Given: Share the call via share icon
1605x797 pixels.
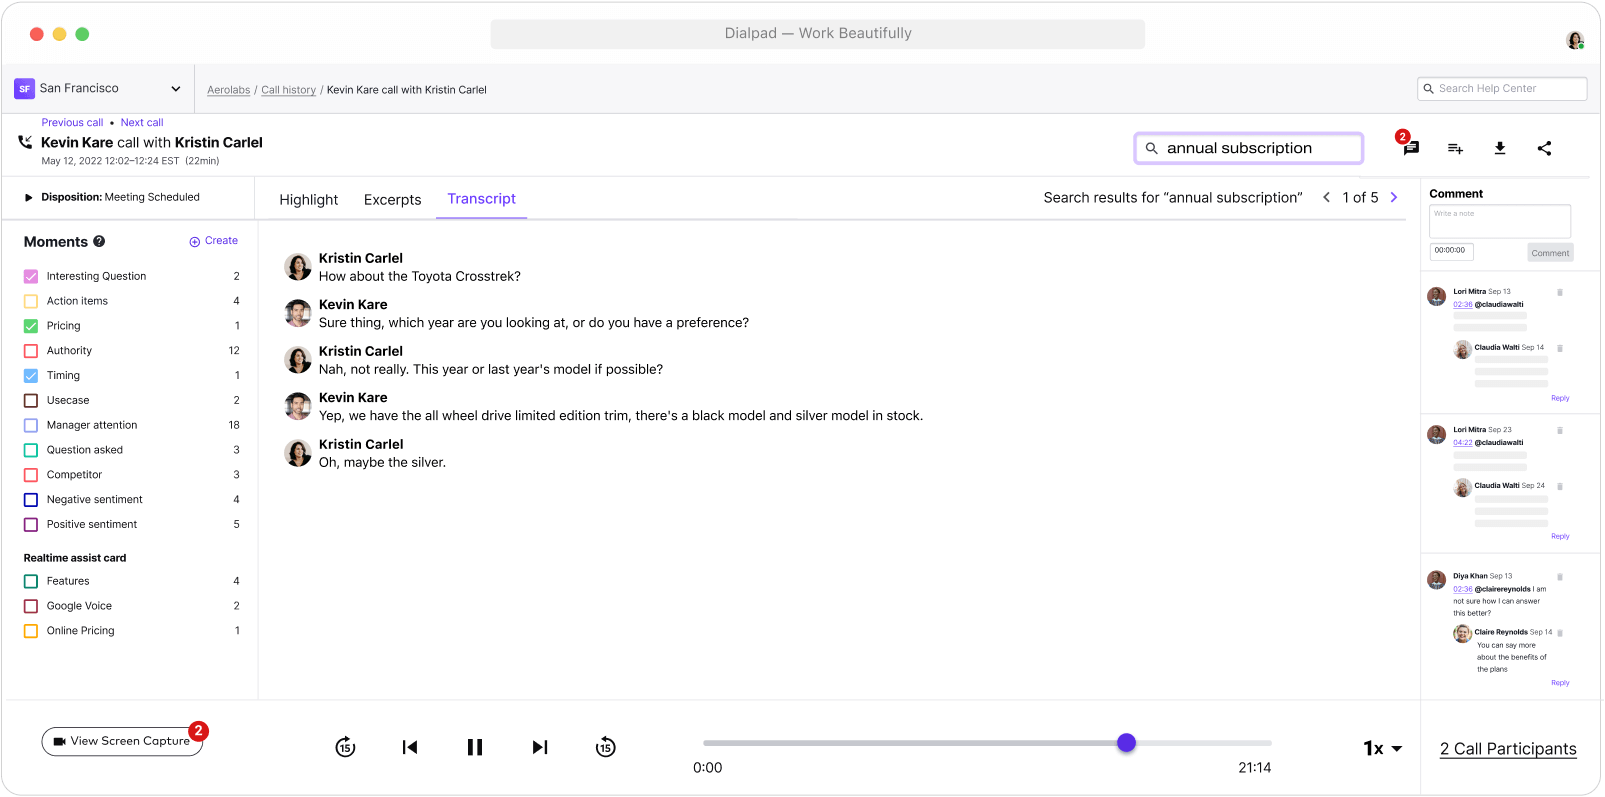Looking at the screenshot, I should [x=1544, y=148].
